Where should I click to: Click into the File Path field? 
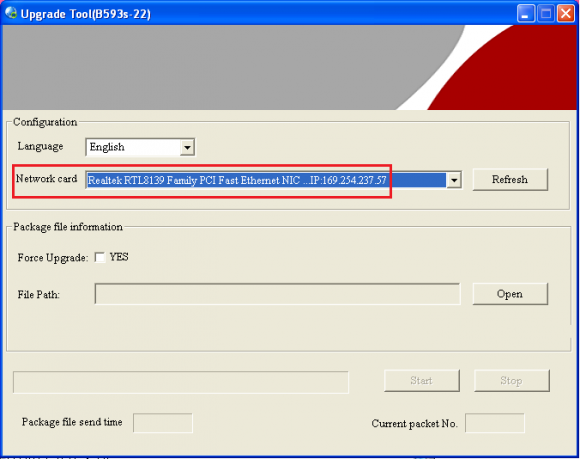pyautogui.click(x=277, y=294)
